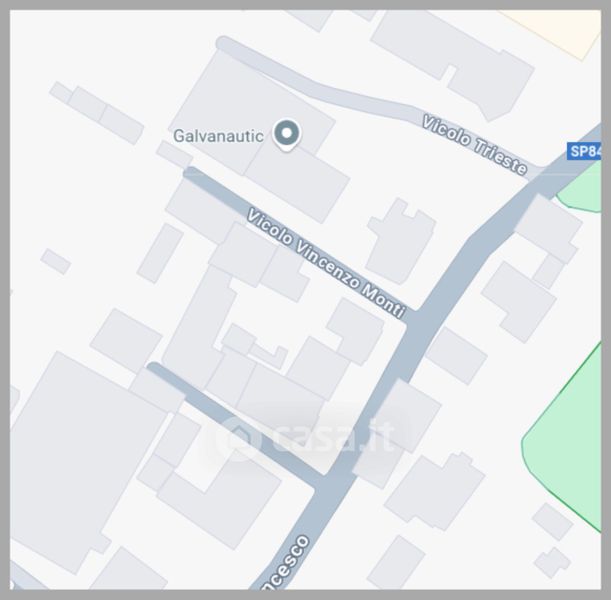Select the large green park area
611x600 pixels.
(x=567, y=436)
